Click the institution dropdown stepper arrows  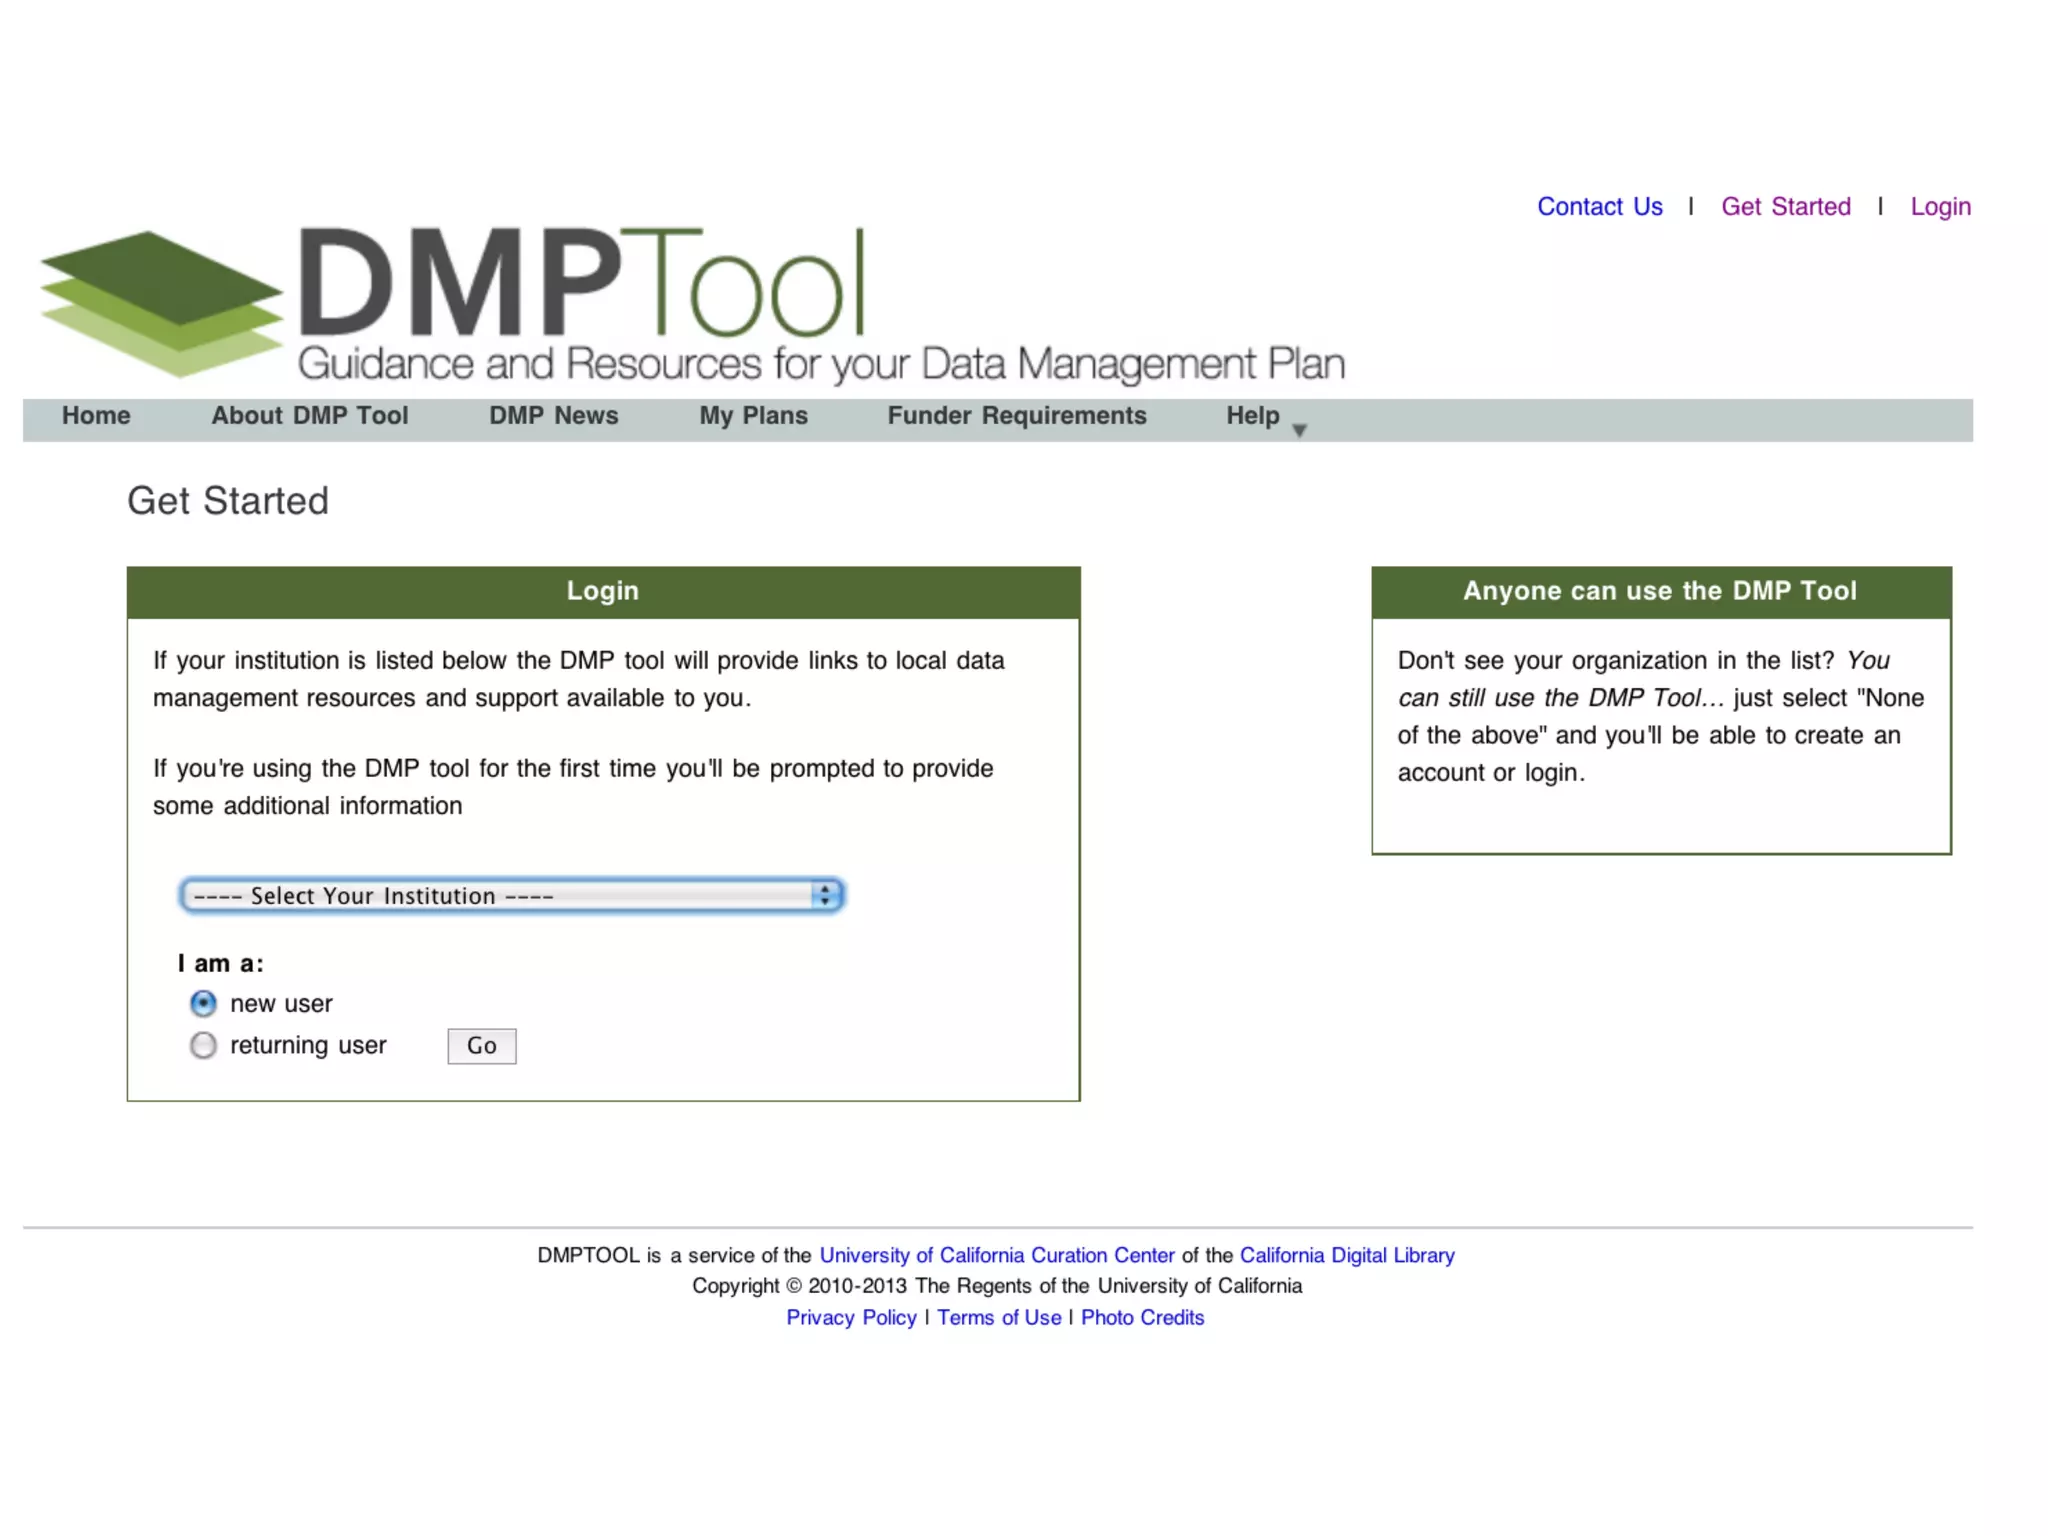825,895
